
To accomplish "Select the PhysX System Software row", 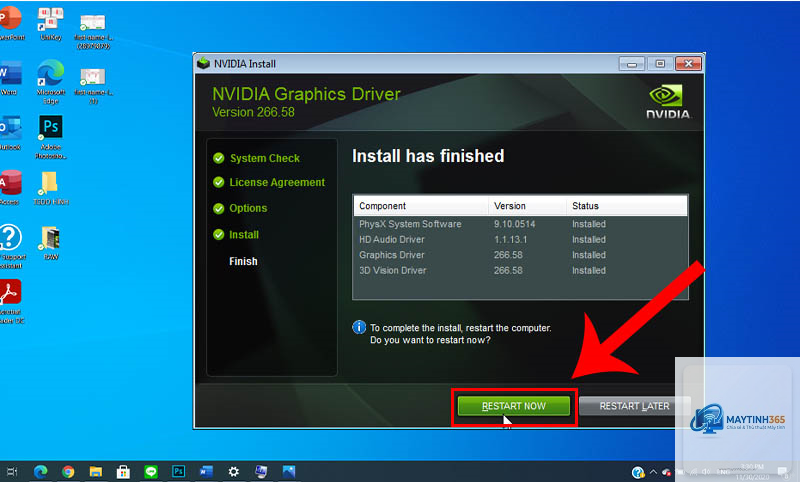I will coord(520,224).
